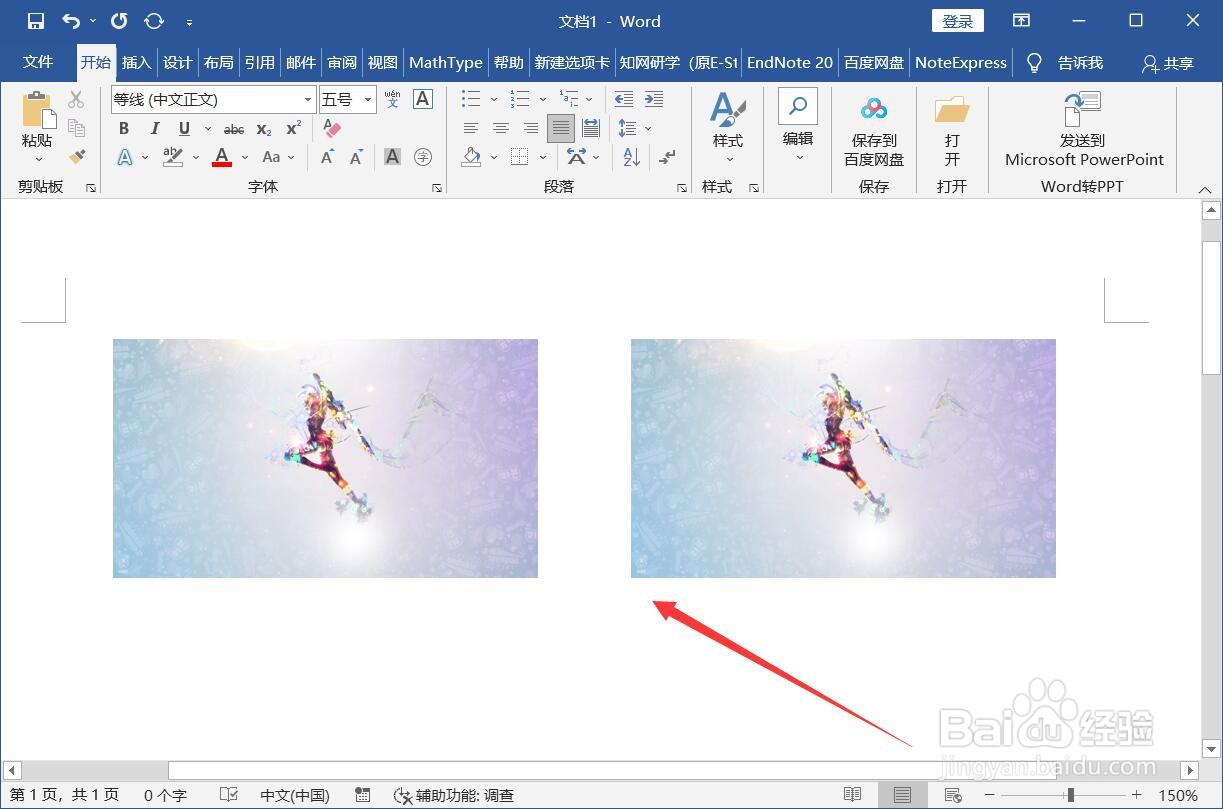Click the Open (打开) folder button
Viewport: 1223px width, 809px height.
coord(952,132)
